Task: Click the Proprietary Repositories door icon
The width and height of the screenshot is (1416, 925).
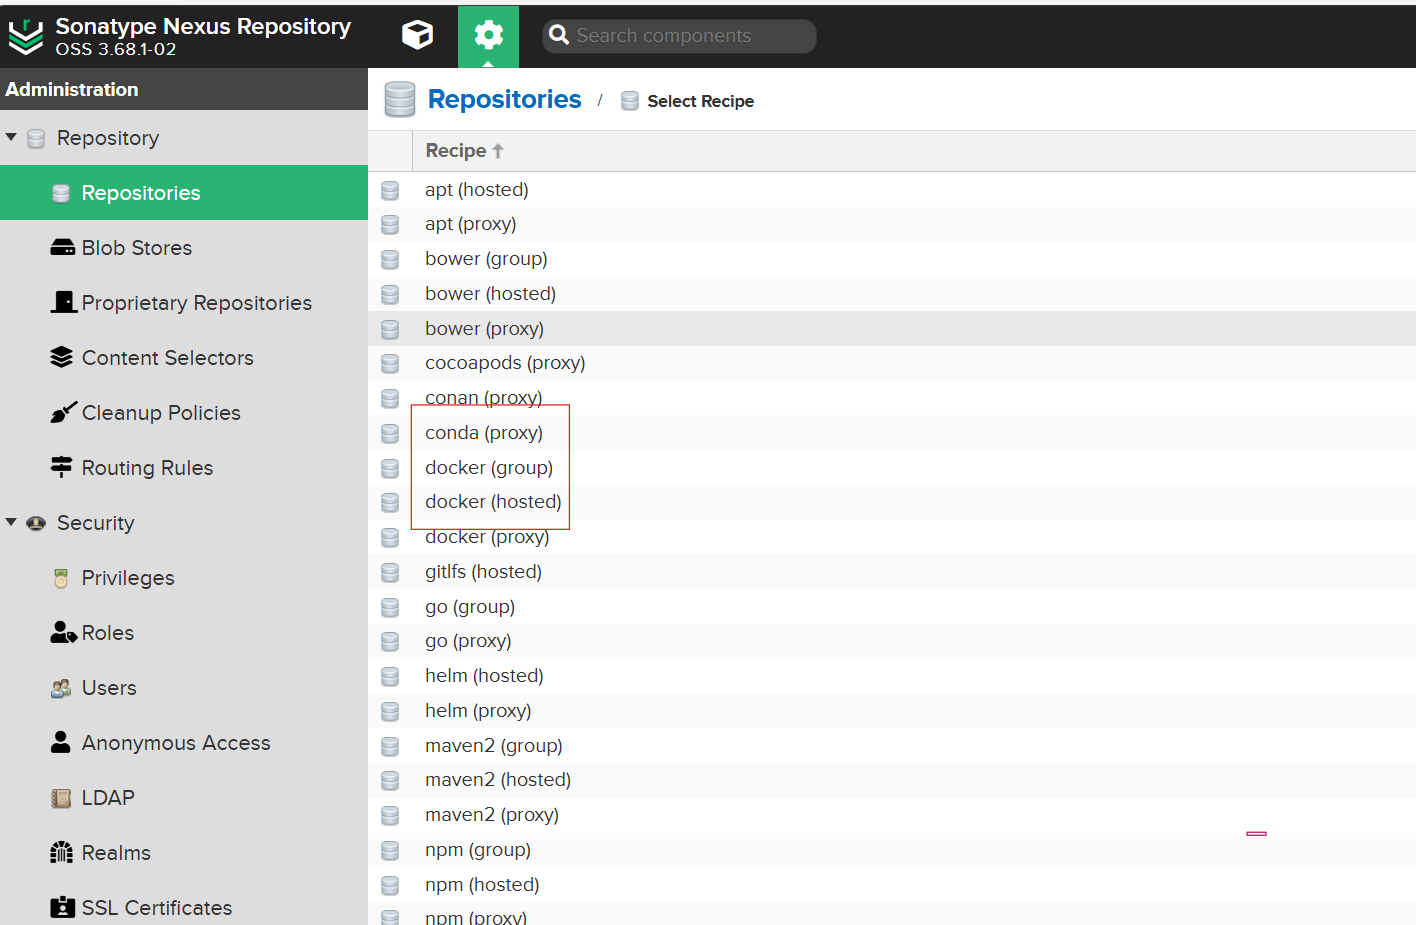Action: coord(63,302)
